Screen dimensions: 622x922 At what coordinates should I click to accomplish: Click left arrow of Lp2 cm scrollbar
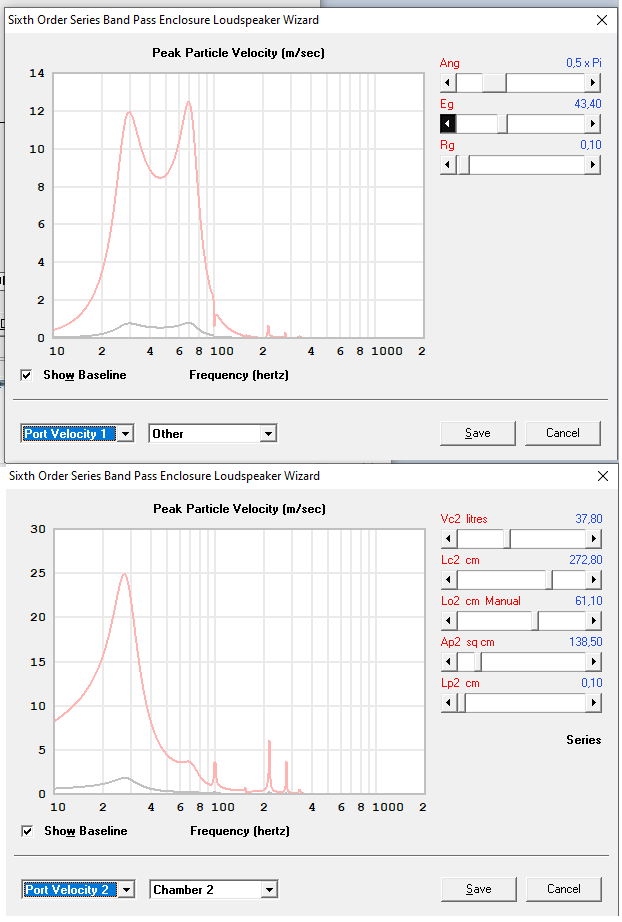click(449, 703)
